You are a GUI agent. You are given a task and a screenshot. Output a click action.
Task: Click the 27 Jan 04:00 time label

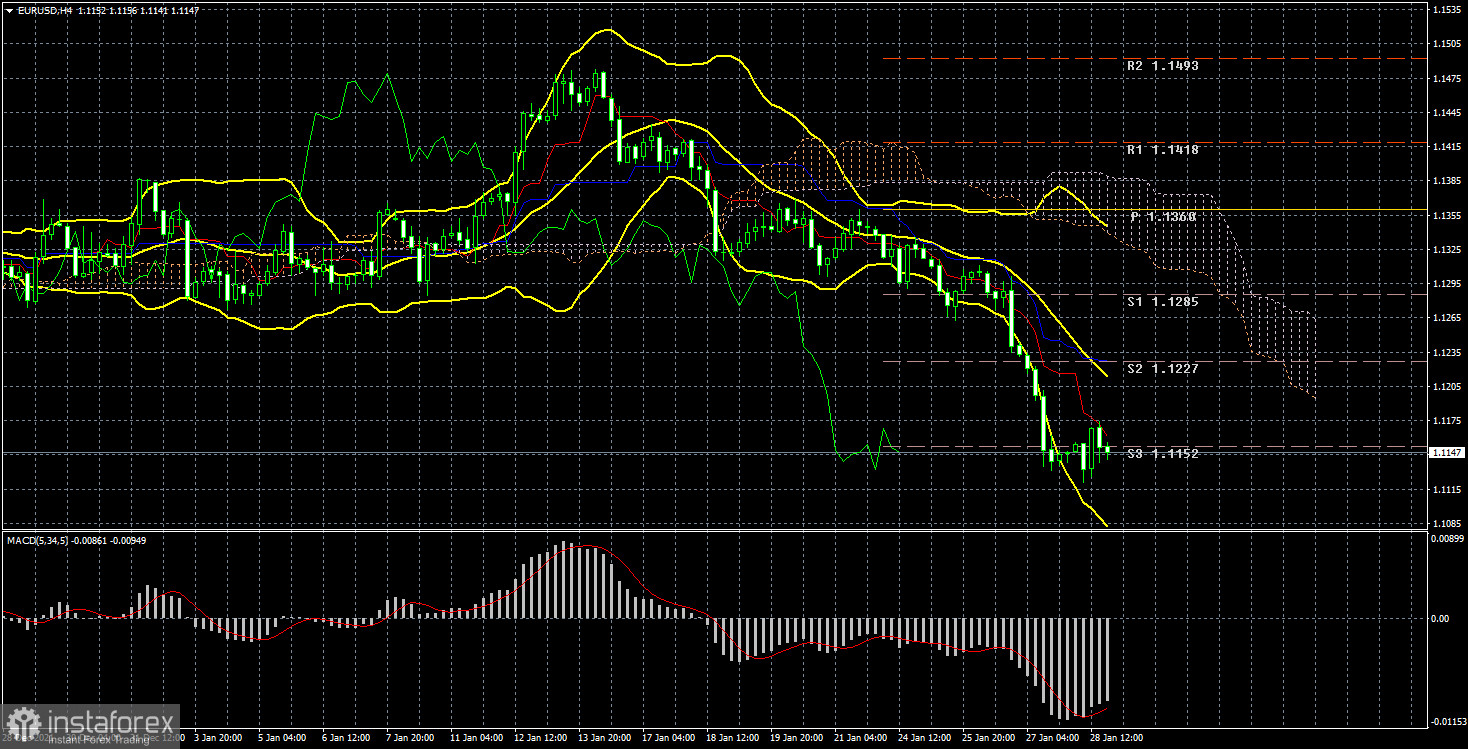[x=1054, y=738]
